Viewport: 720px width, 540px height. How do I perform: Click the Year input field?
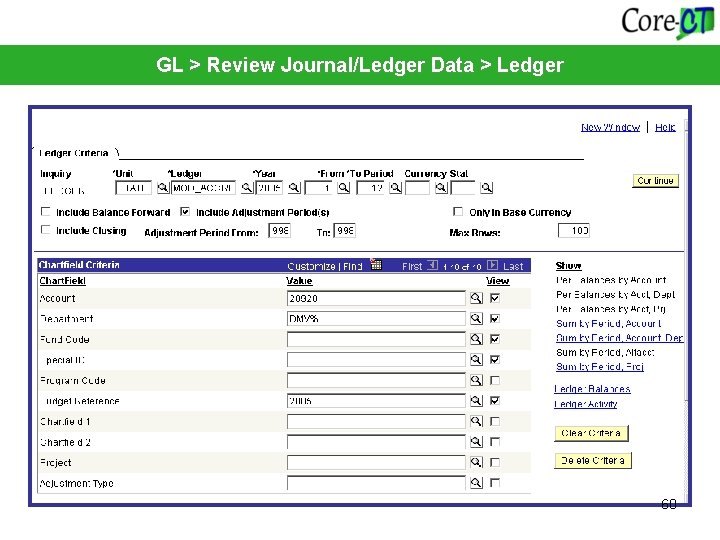point(270,188)
